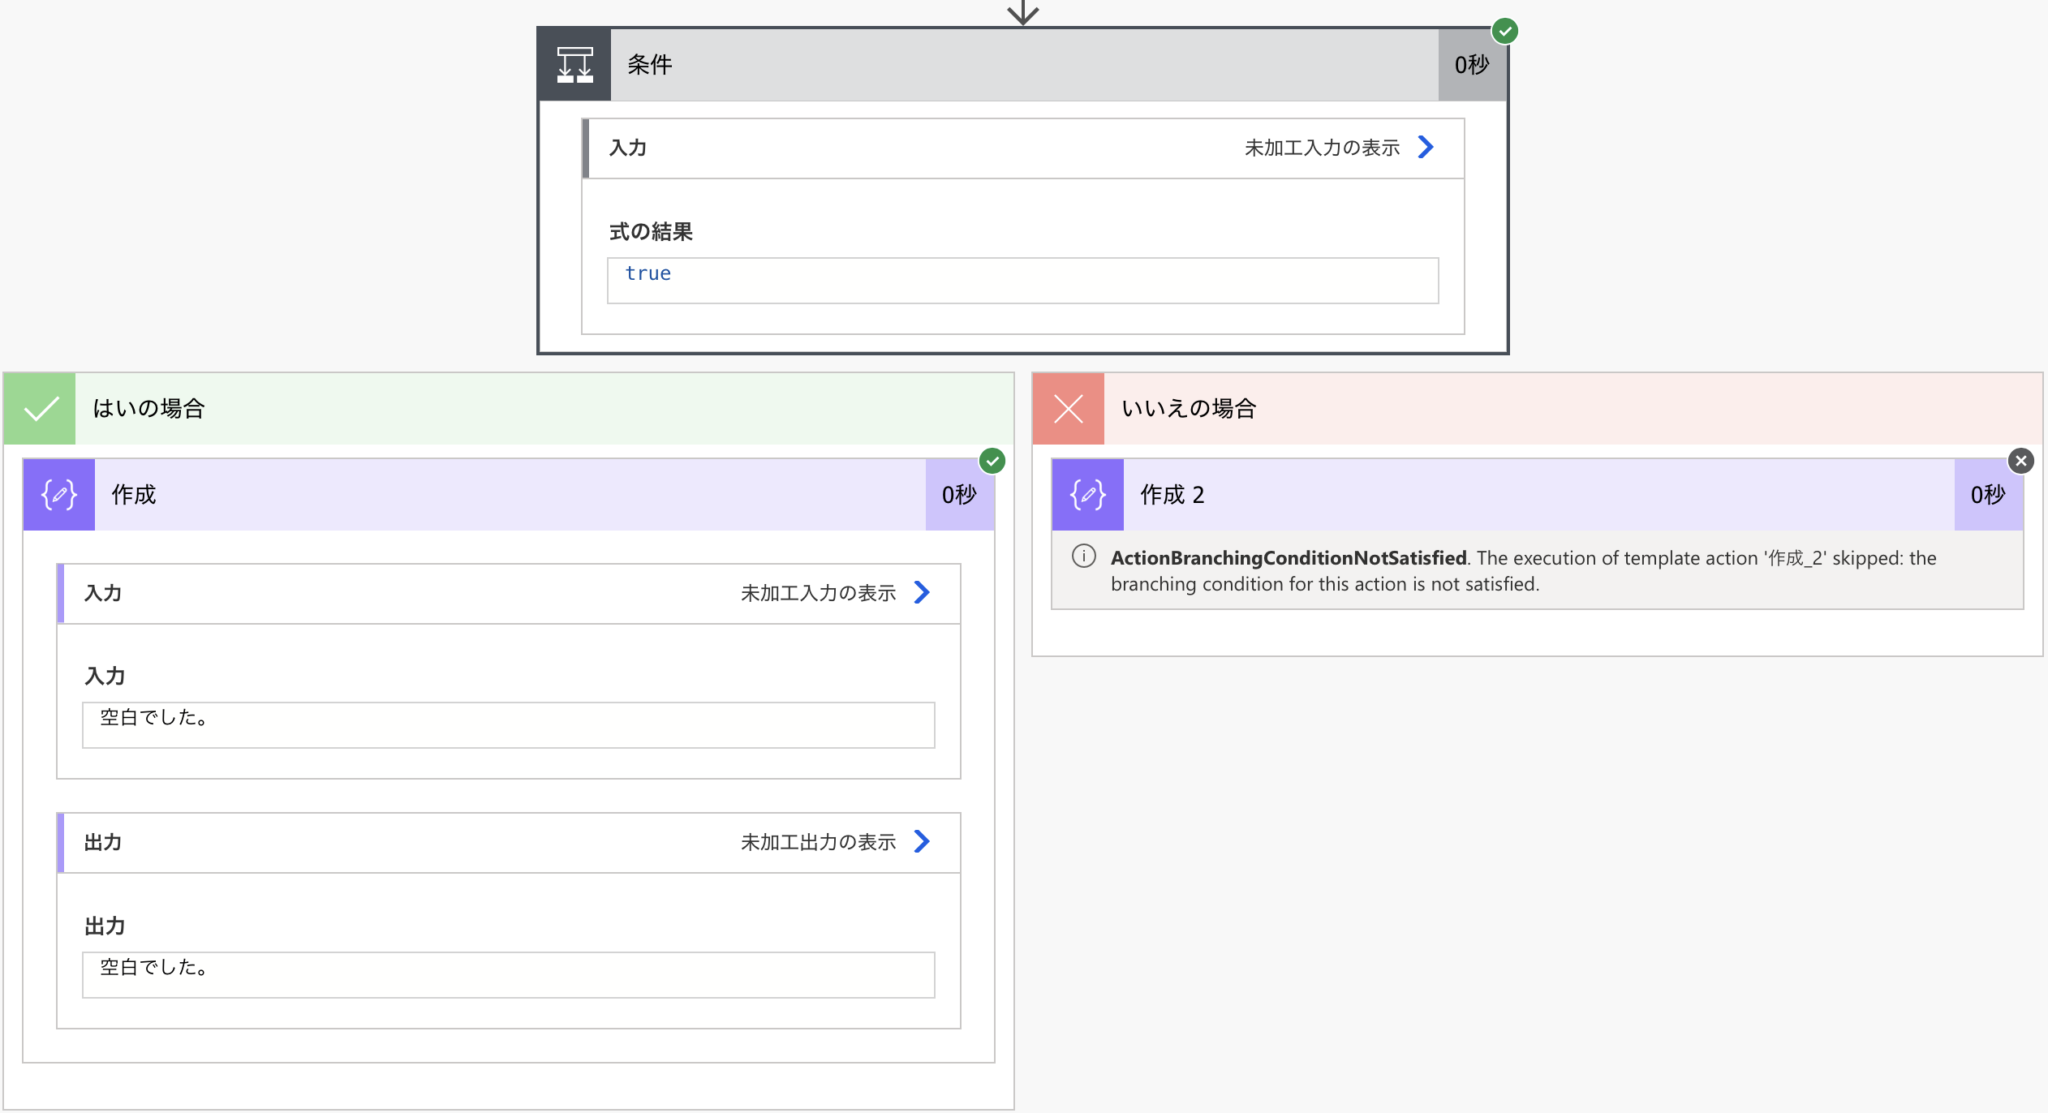Screen dimensions: 2048x1113
Task: Expand raw outputs chevron on 作成 action
Action: point(921,841)
